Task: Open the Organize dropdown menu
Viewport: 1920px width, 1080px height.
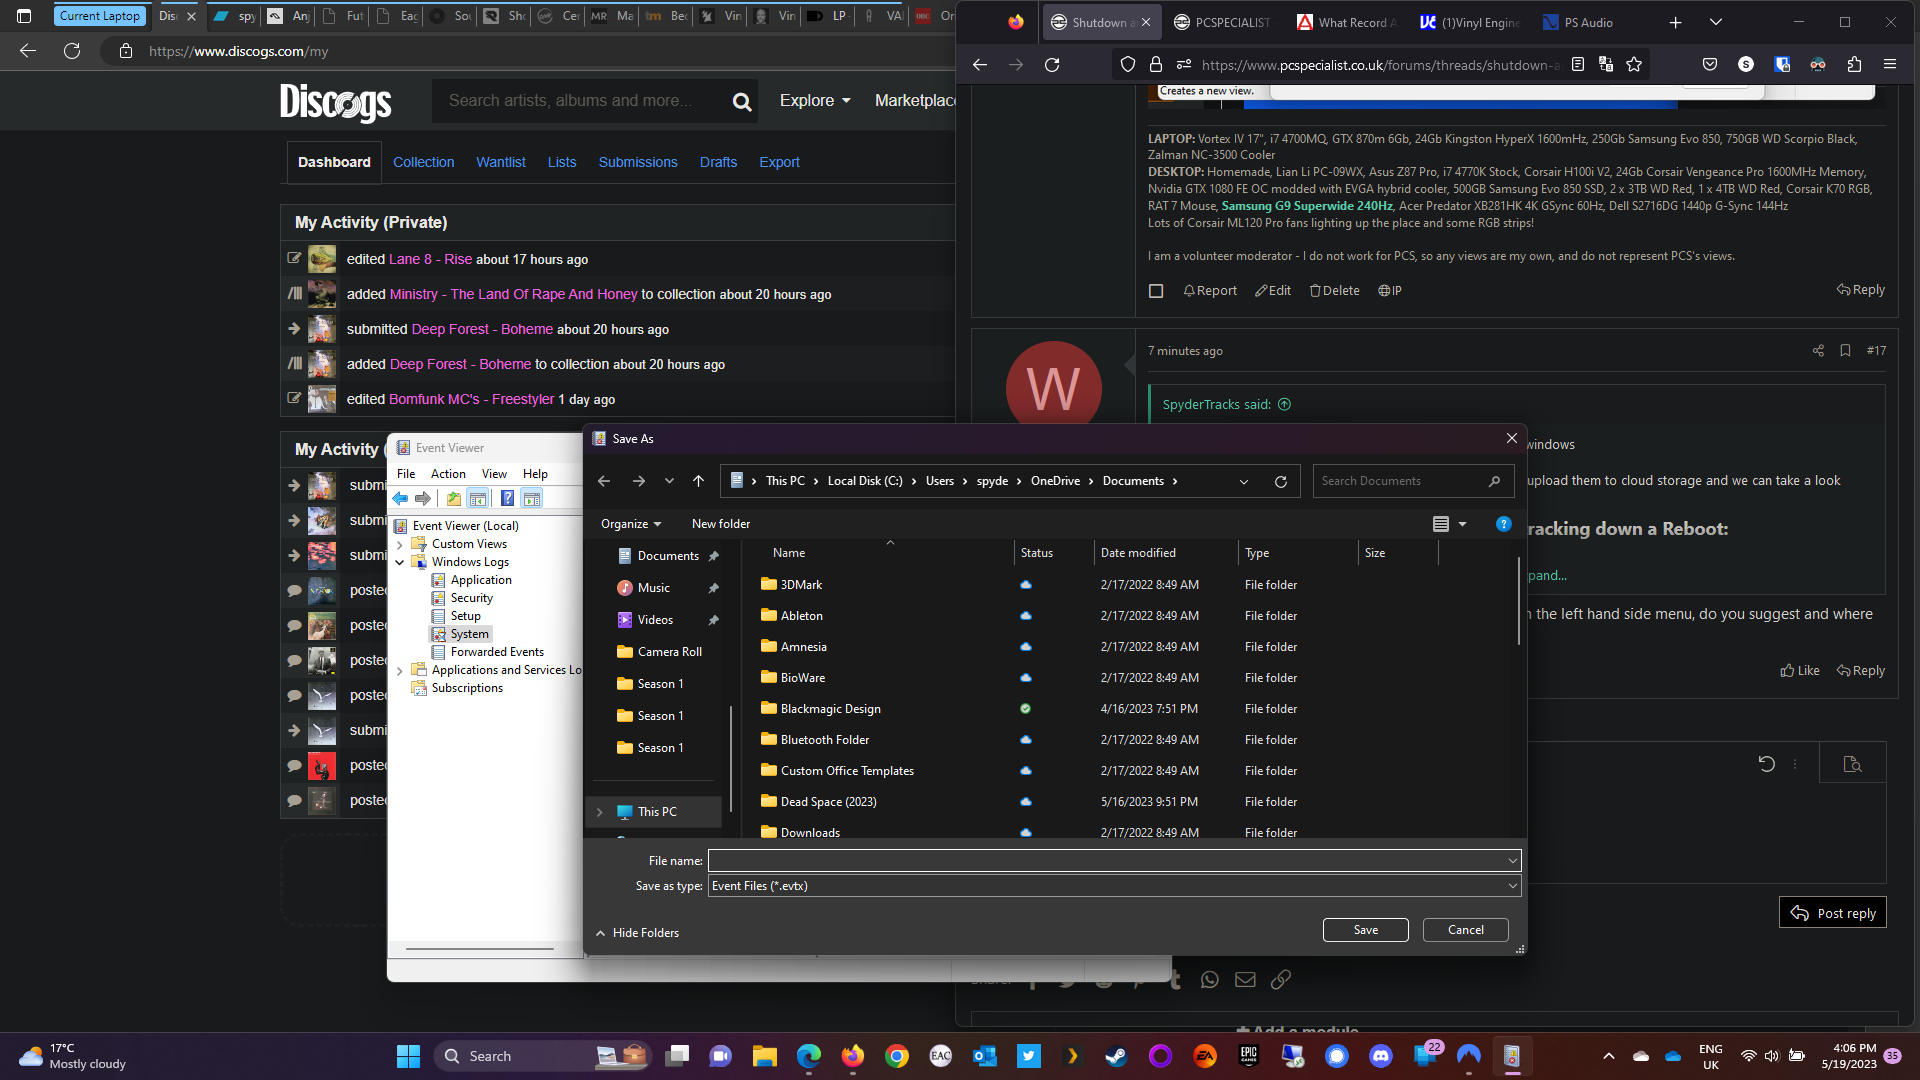Action: point(631,524)
